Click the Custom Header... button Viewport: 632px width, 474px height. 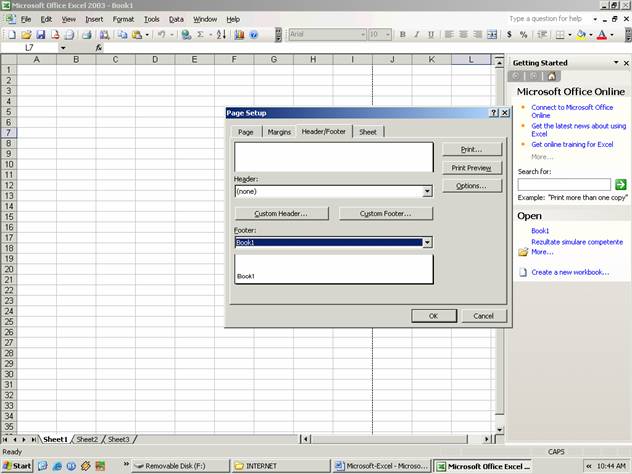[x=281, y=214]
